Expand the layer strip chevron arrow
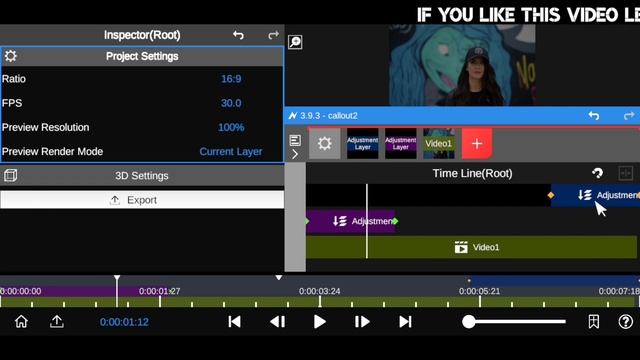This screenshot has width=640, height=360. tap(295, 154)
